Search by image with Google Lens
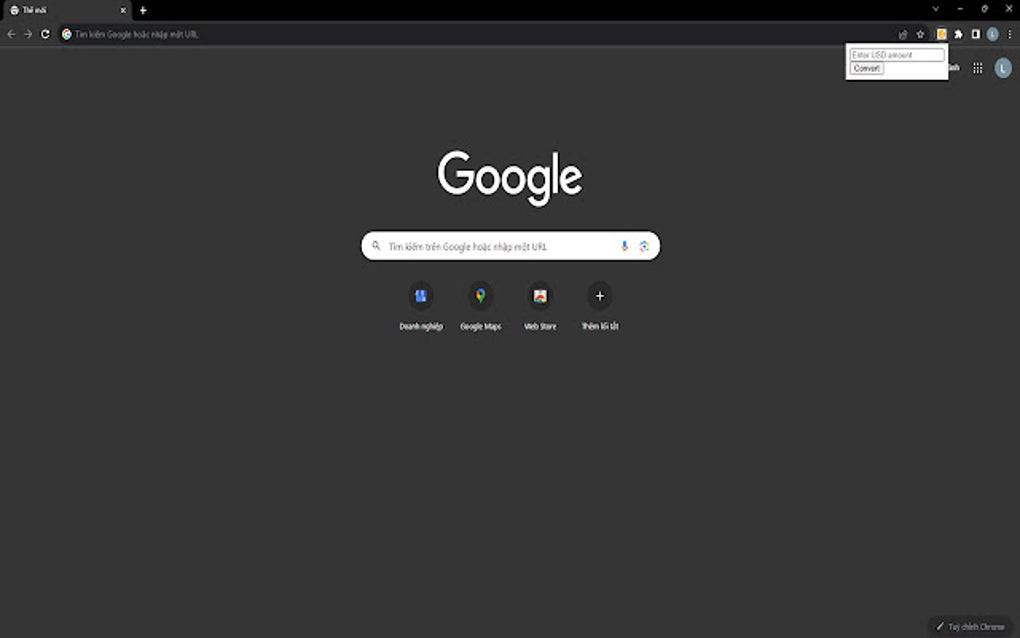The image size is (1020, 638). 644,246
